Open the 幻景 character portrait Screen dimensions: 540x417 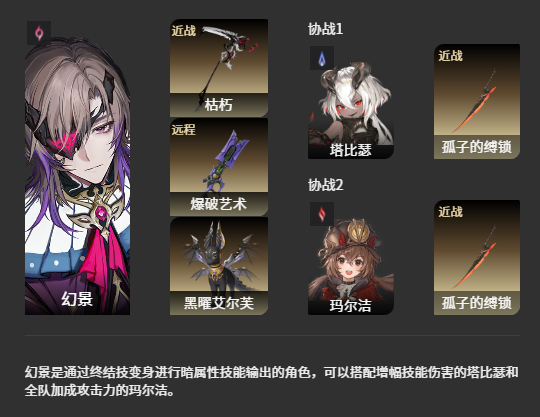pos(77,176)
